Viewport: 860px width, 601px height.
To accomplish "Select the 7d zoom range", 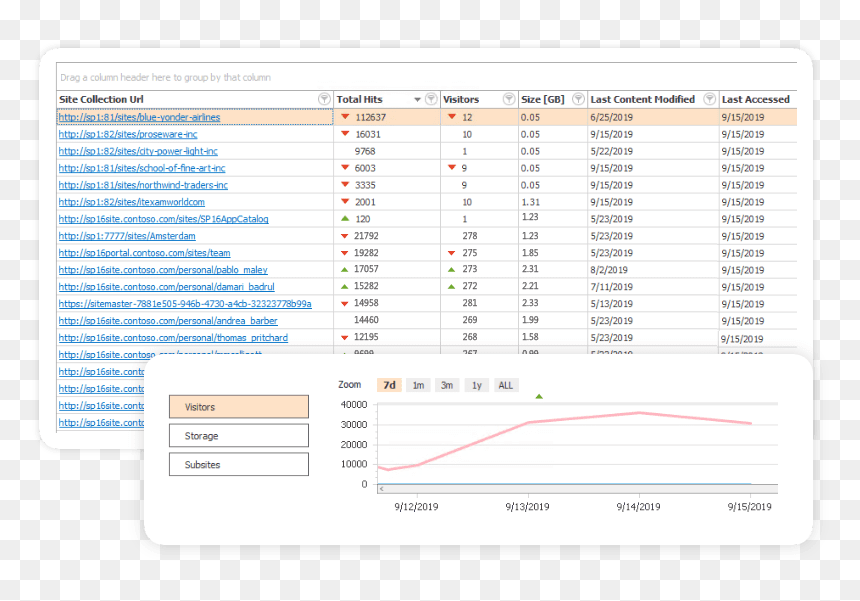I will [x=389, y=385].
